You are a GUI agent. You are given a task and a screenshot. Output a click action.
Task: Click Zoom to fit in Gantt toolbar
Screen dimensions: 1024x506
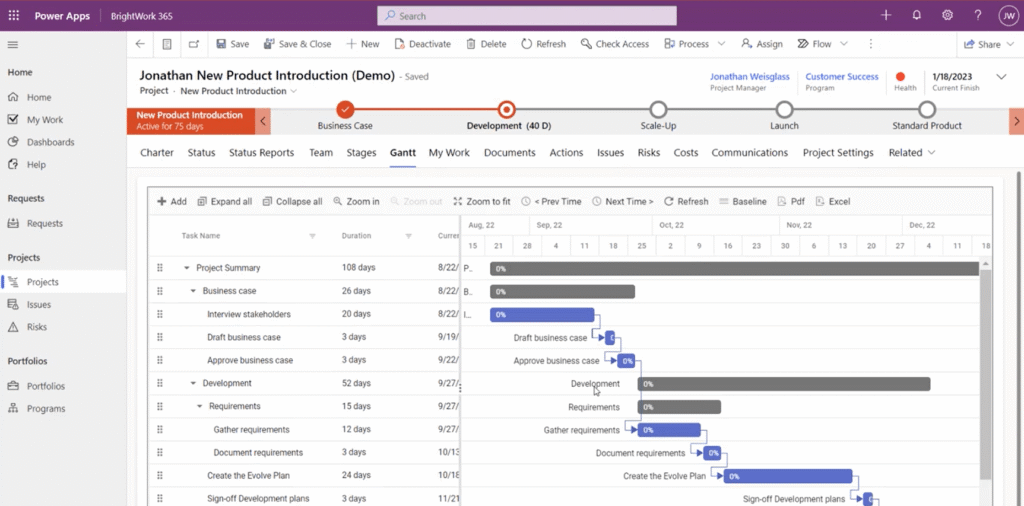pyautogui.click(x=481, y=201)
